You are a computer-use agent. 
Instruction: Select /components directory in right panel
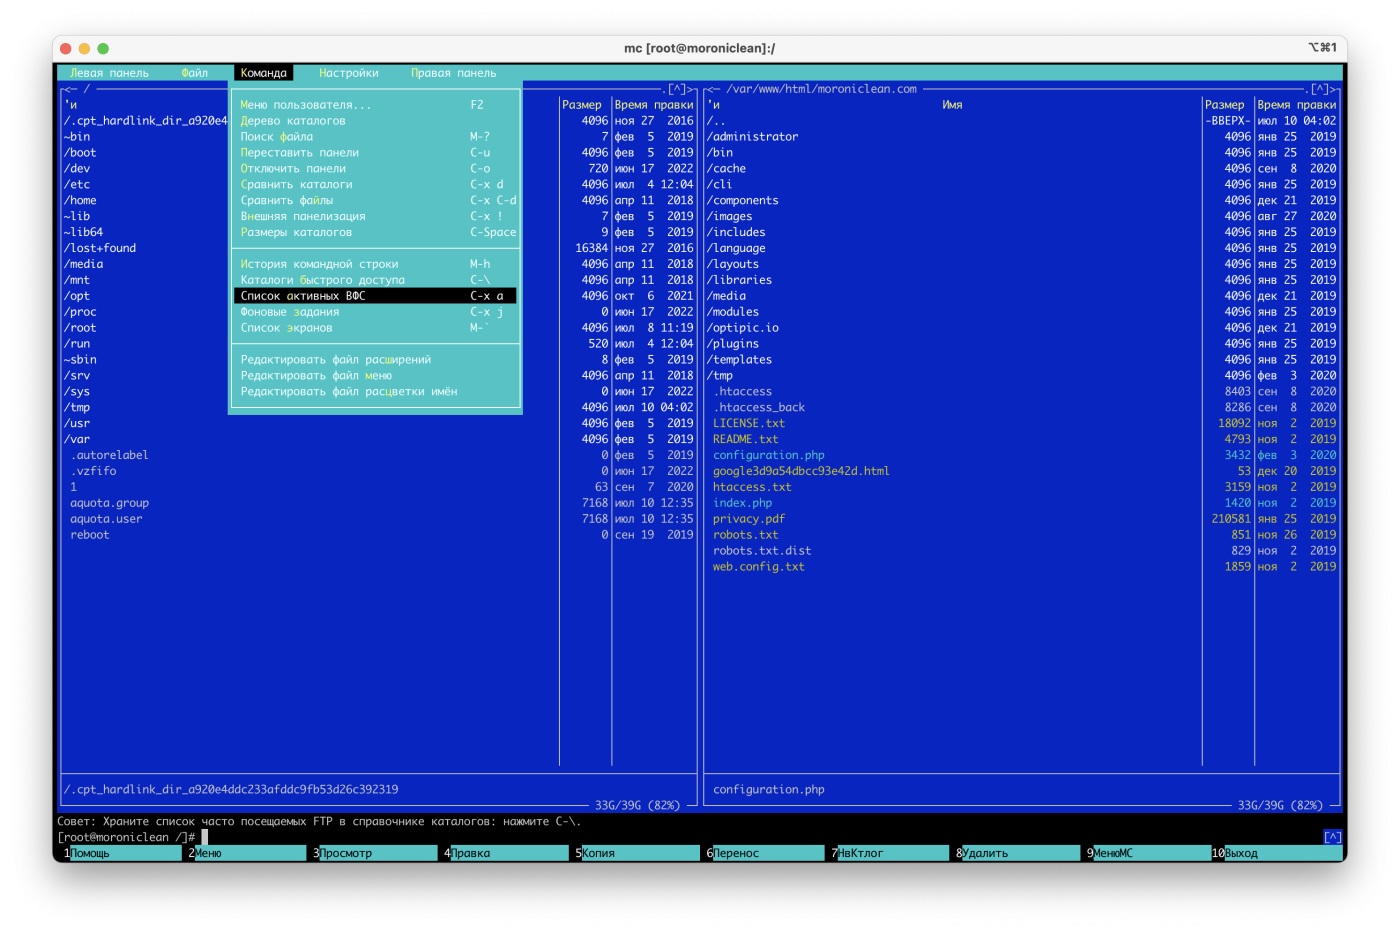[1022, 201]
